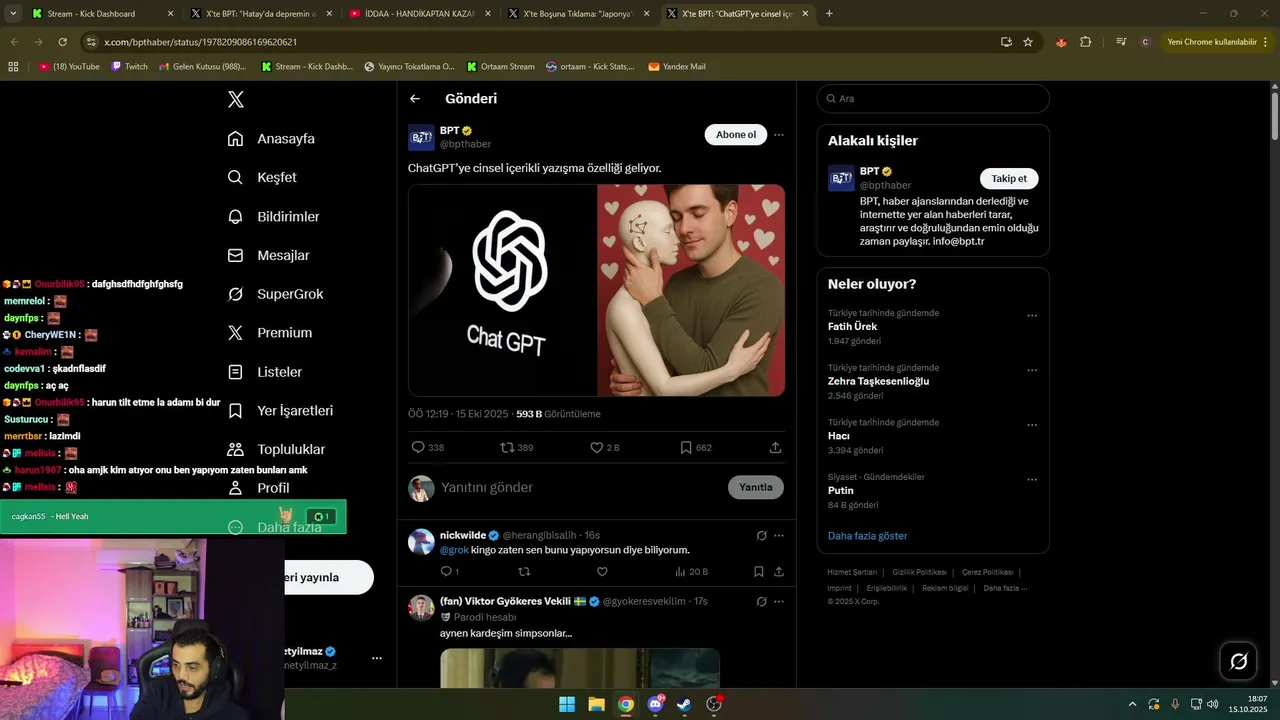
Task: Open the Hizmet Şartları footer link
Action: pyautogui.click(x=852, y=572)
